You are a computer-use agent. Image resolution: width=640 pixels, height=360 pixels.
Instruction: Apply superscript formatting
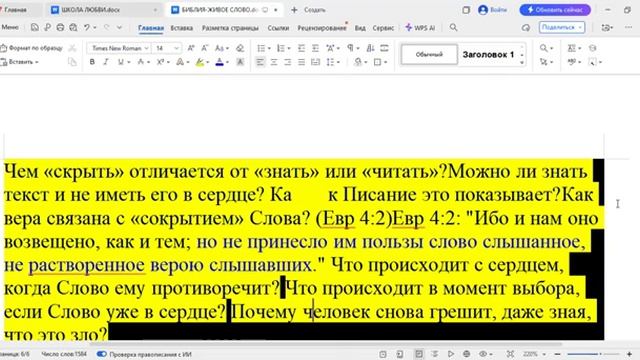pyautogui.click(x=160, y=62)
